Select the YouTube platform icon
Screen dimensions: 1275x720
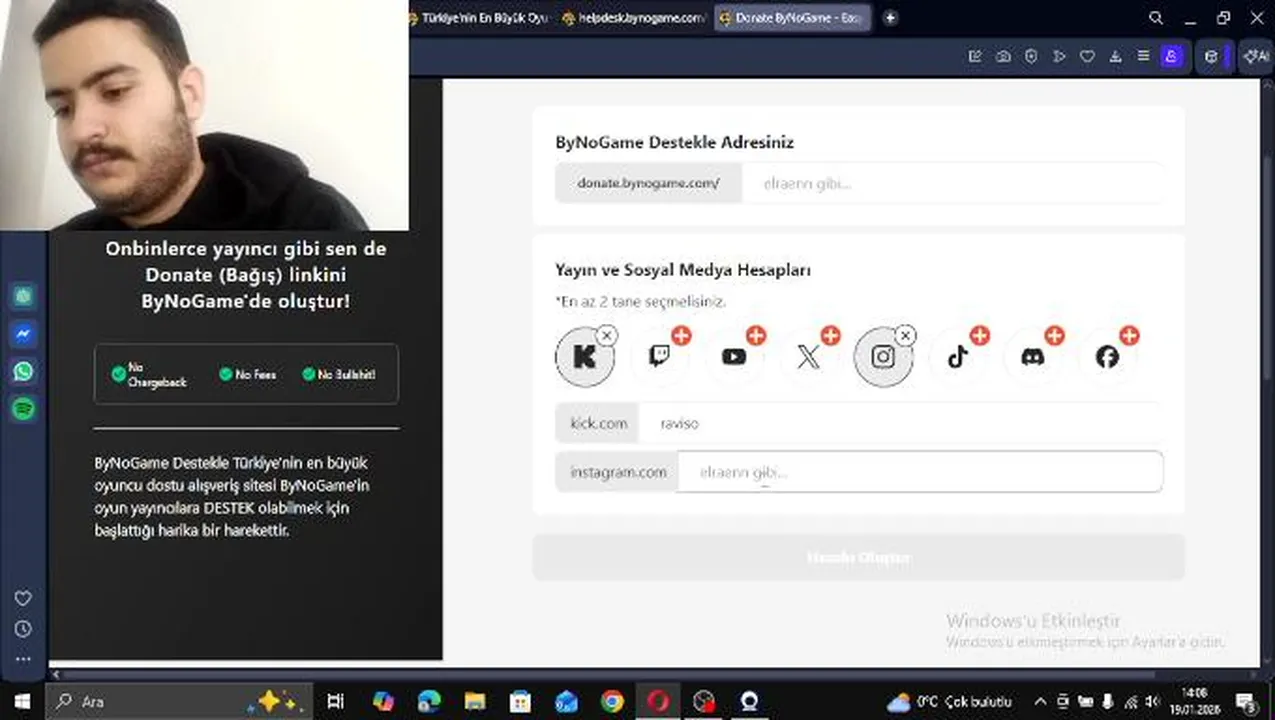pos(734,357)
